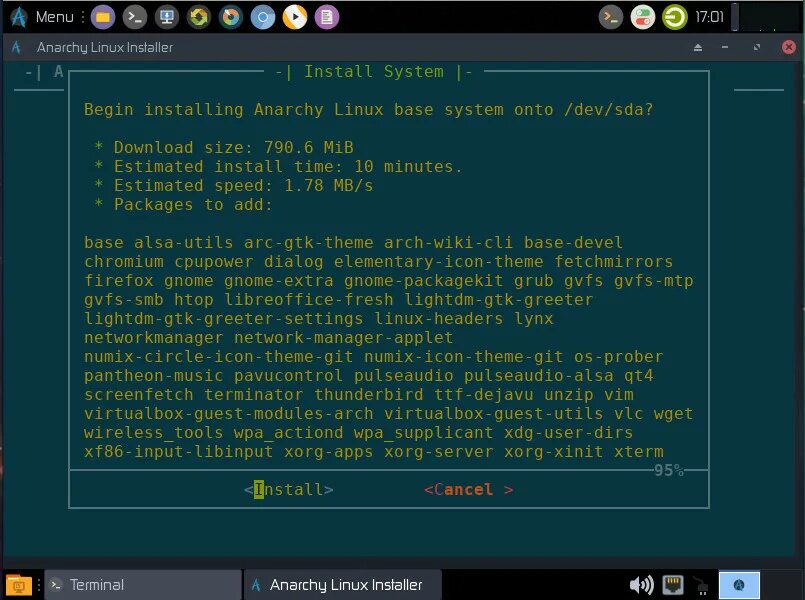This screenshot has height=600, width=805.
Task: Click the display settings monitor icon
Action: pyautogui.click(x=167, y=17)
